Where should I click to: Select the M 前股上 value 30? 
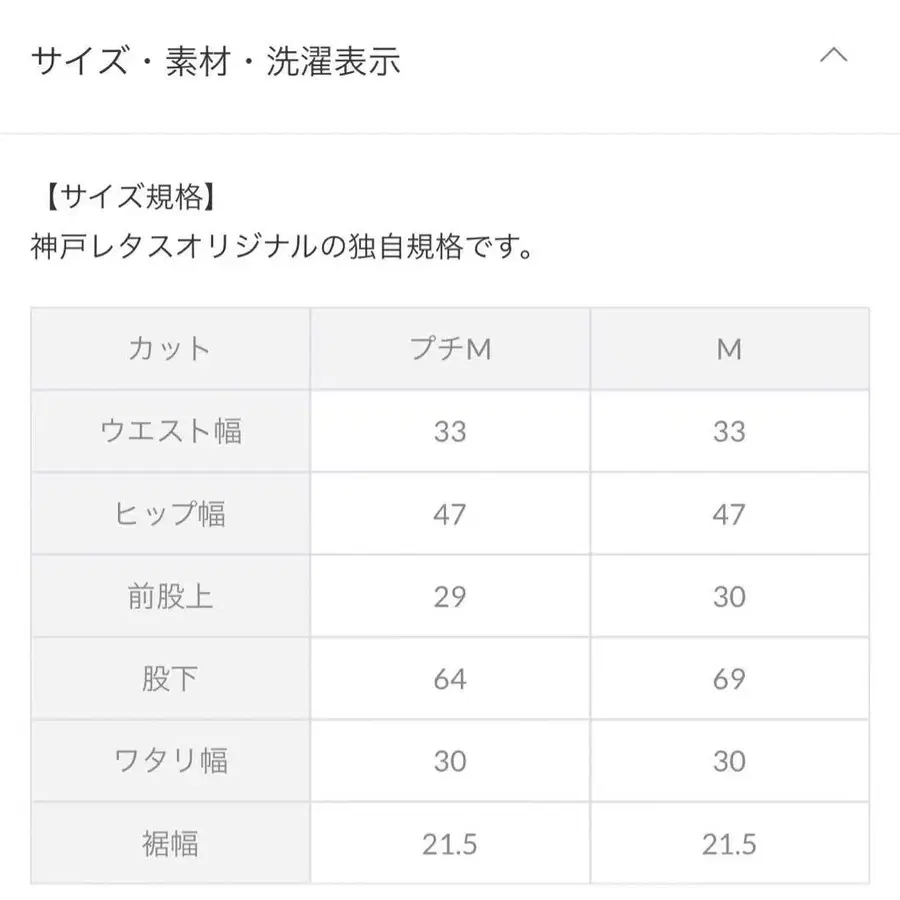click(x=729, y=597)
